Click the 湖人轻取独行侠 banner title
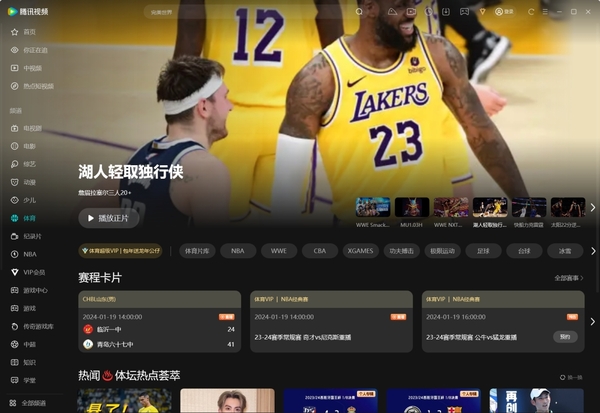The image size is (600, 413). coord(130,172)
